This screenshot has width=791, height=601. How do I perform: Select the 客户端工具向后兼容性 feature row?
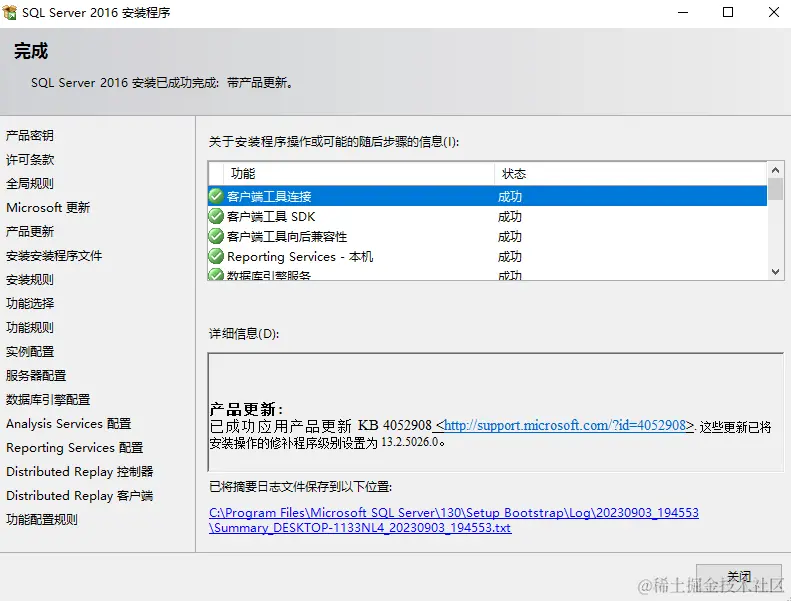(x=487, y=236)
